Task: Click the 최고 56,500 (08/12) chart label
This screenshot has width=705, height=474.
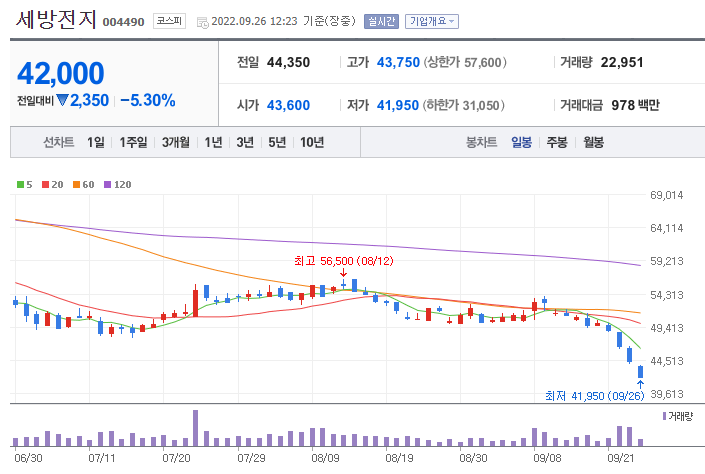Action: point(344,261)
